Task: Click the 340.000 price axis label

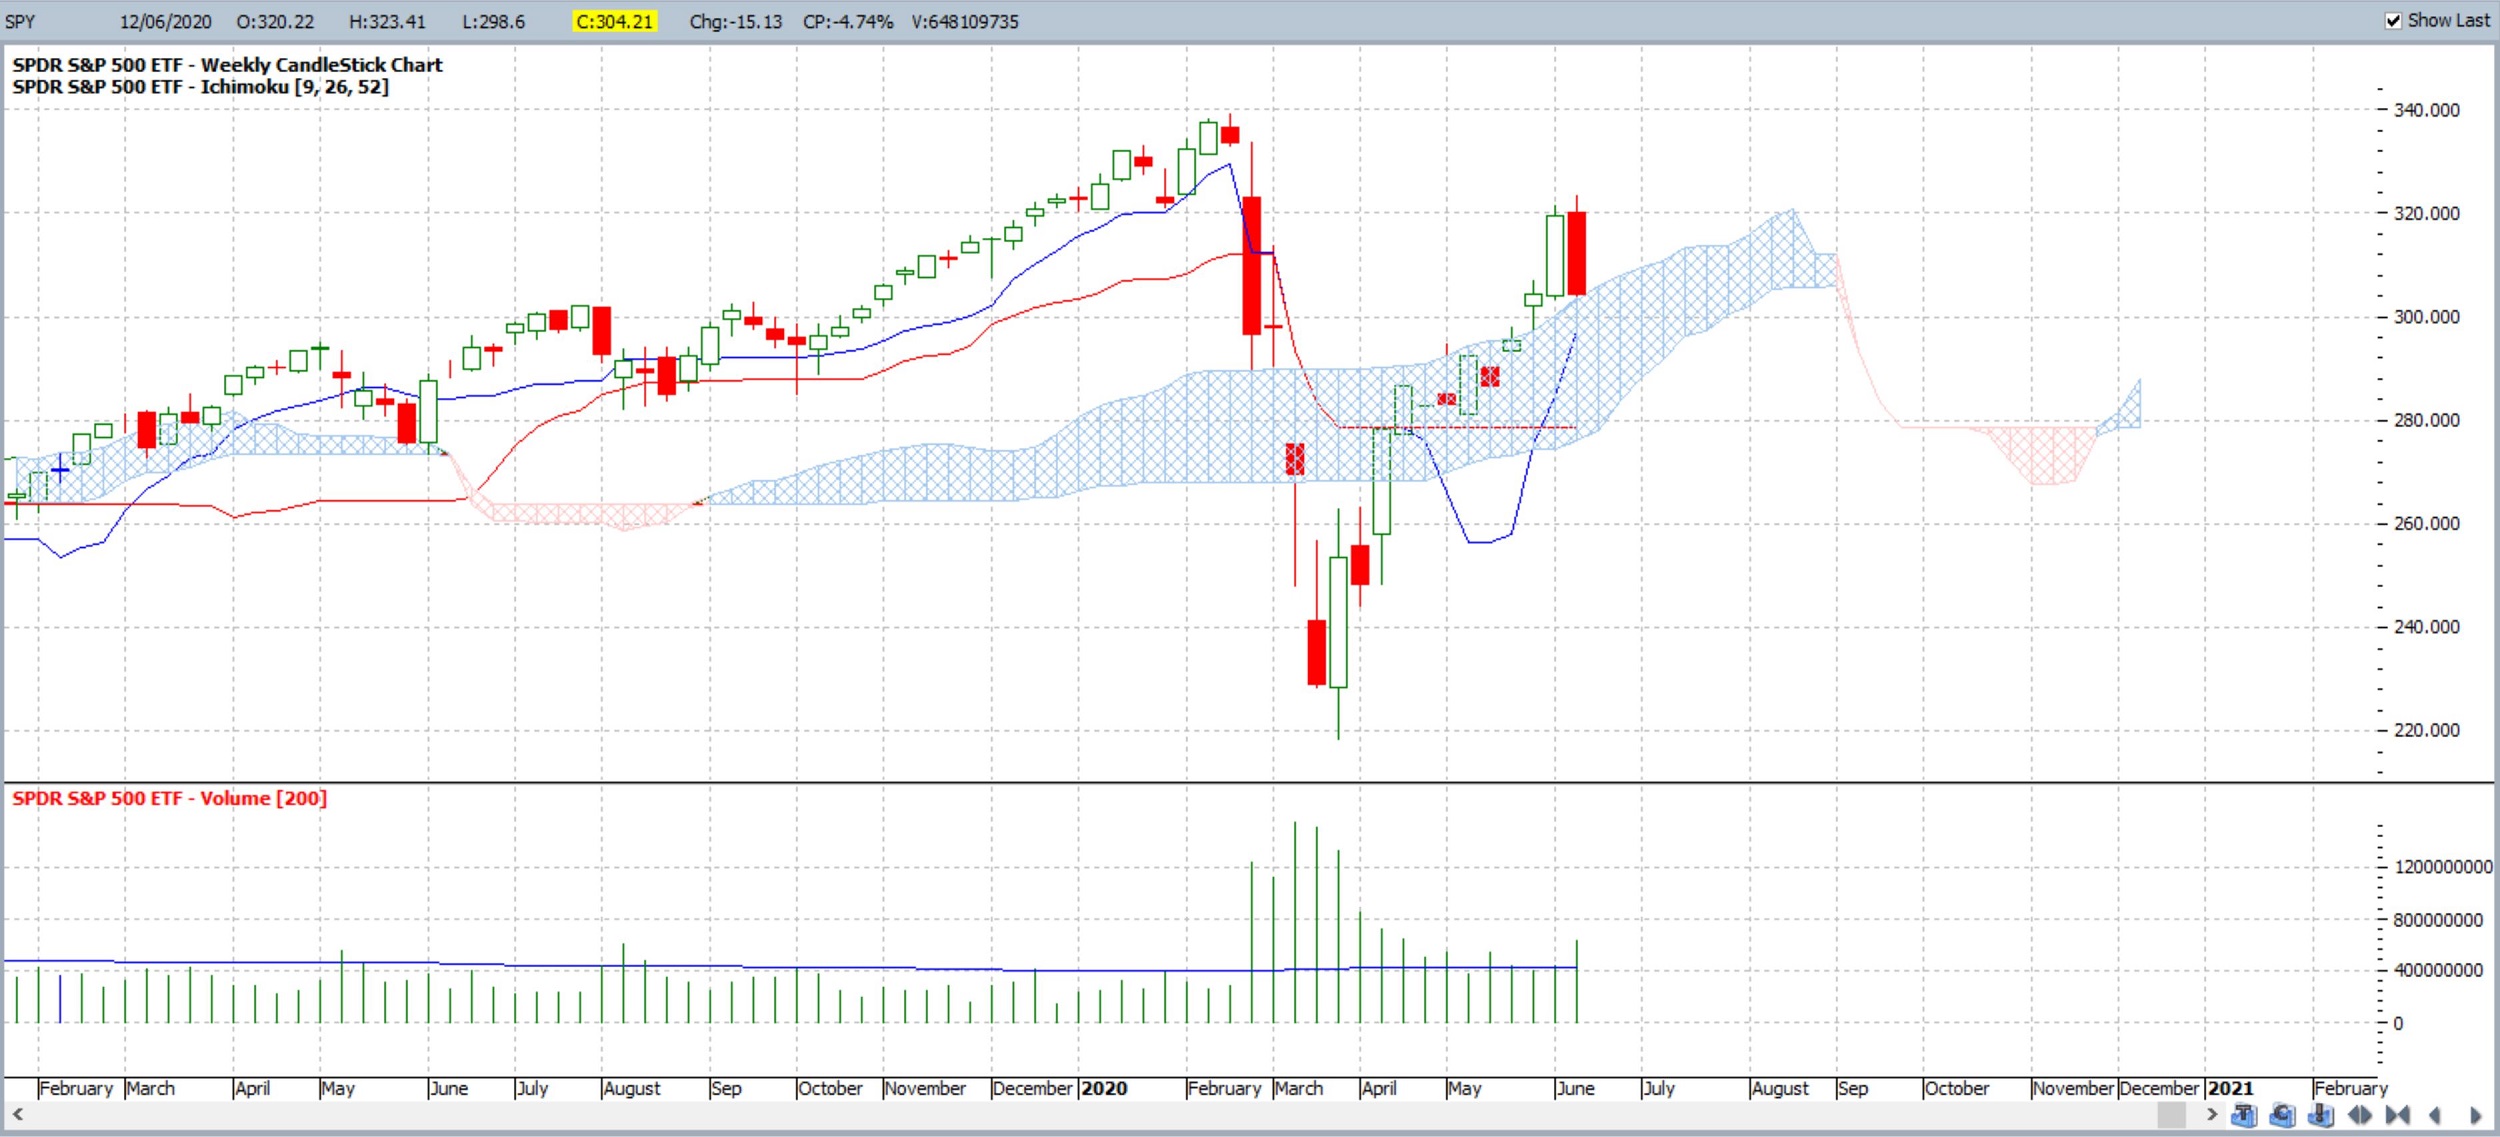Action: tap(2426, 110)
